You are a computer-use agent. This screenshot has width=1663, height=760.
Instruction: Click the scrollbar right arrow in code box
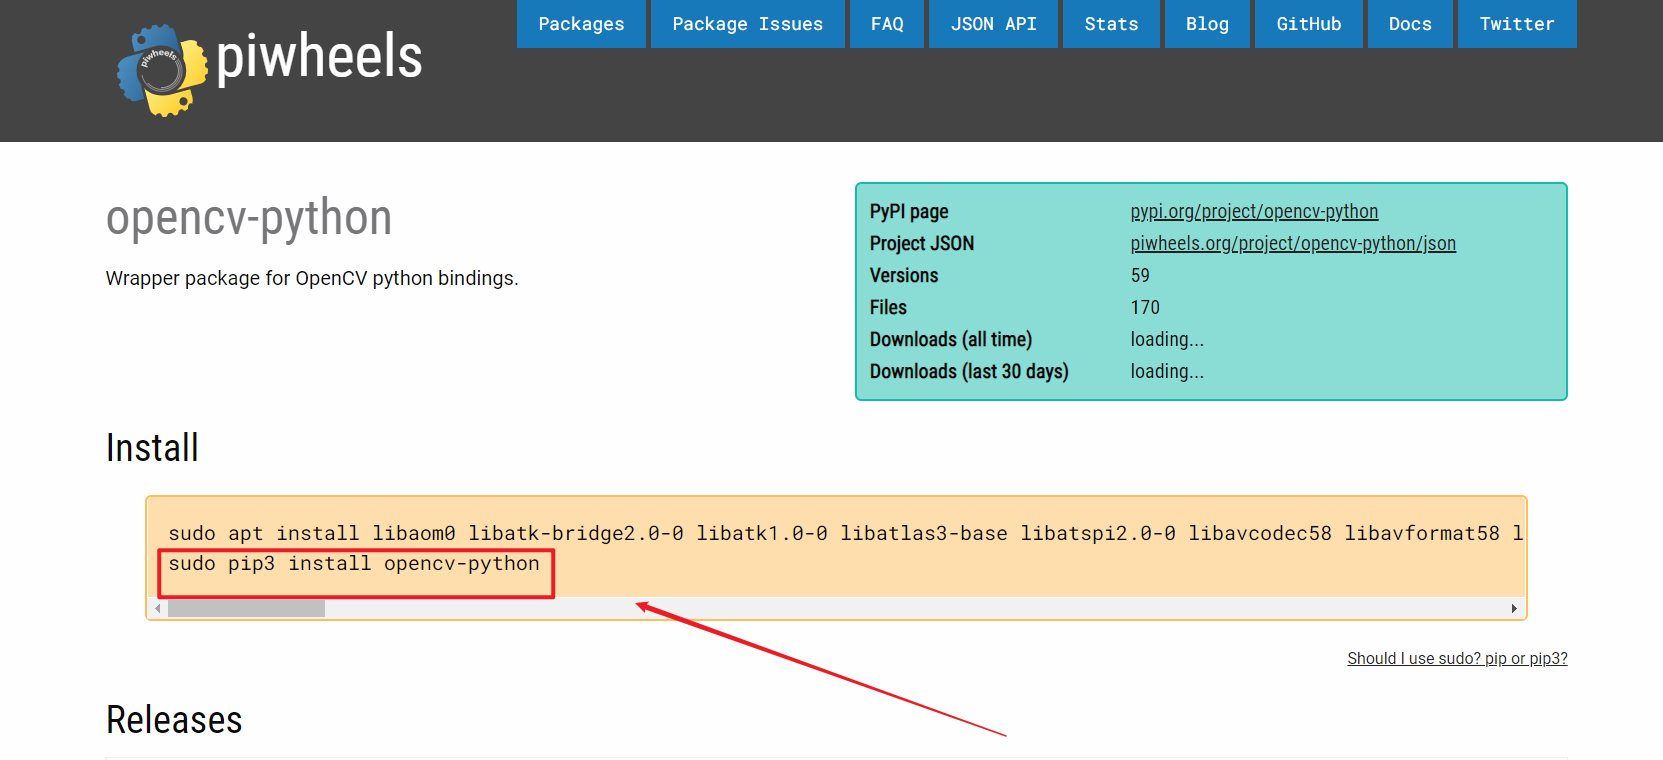1514,608
